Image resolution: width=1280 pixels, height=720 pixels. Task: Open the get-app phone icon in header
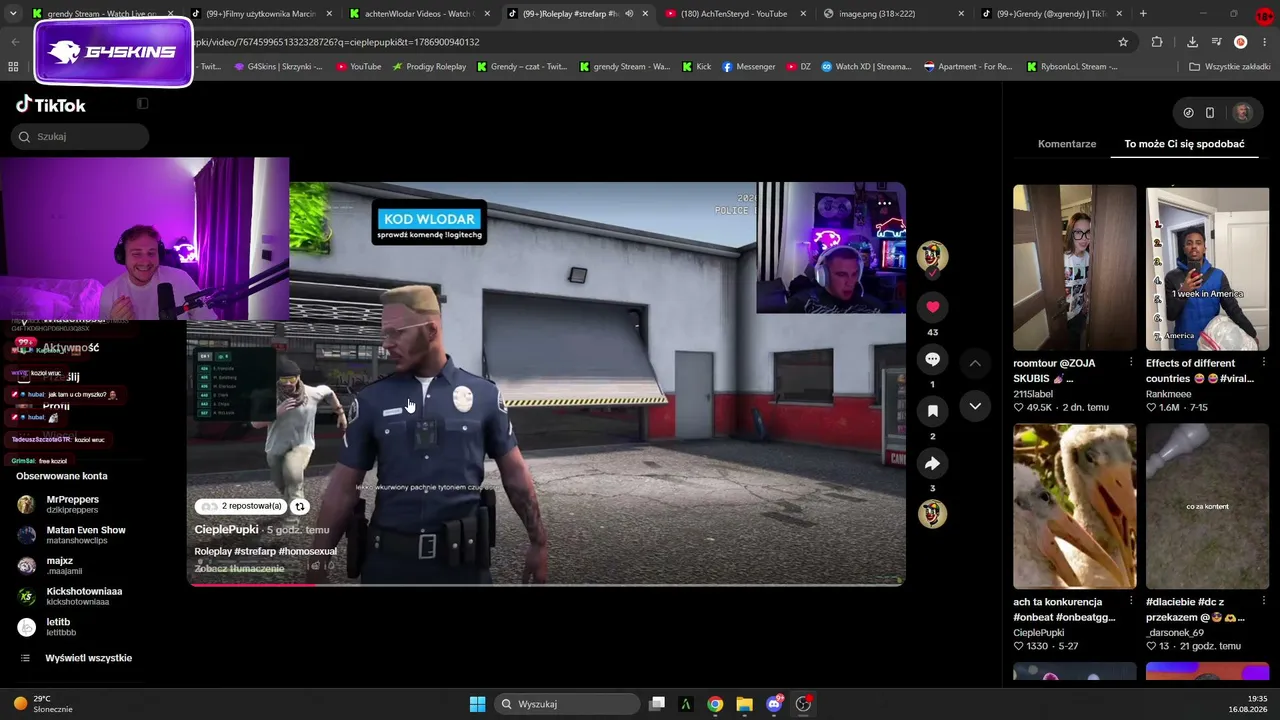coord(1209,113)
